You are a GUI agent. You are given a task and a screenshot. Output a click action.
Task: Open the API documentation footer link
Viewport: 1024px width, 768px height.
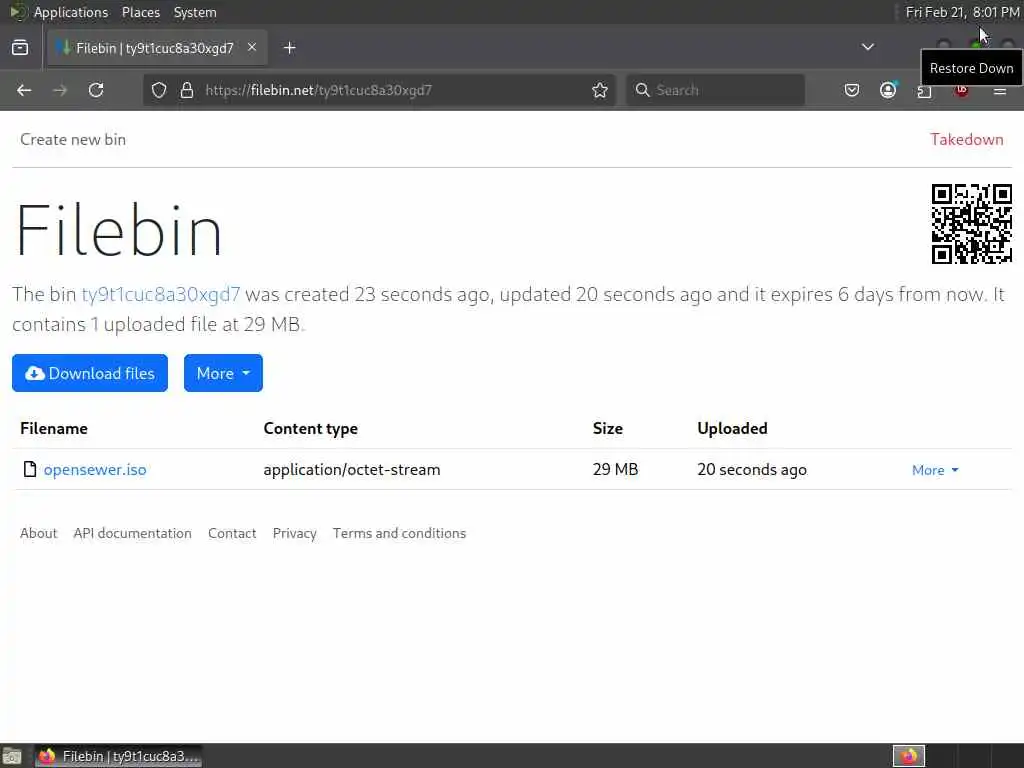pos(133,533)
